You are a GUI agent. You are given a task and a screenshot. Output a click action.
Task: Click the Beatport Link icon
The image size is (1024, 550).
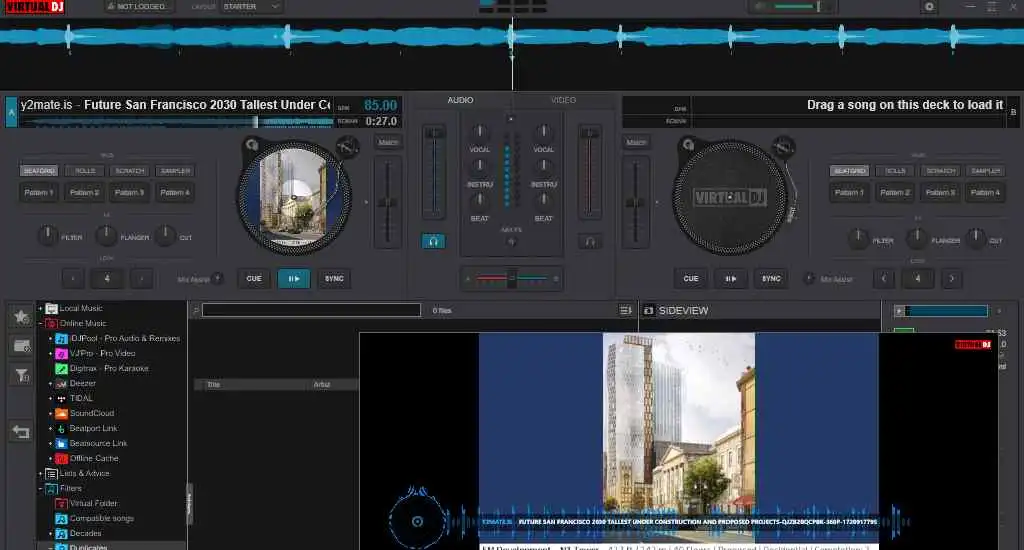61,429
